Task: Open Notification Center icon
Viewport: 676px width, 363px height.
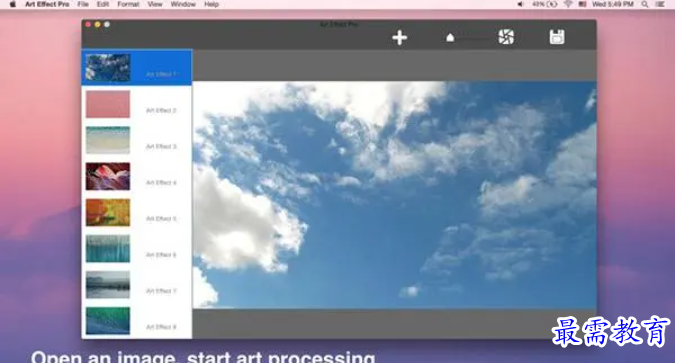Action: [660, 4]
